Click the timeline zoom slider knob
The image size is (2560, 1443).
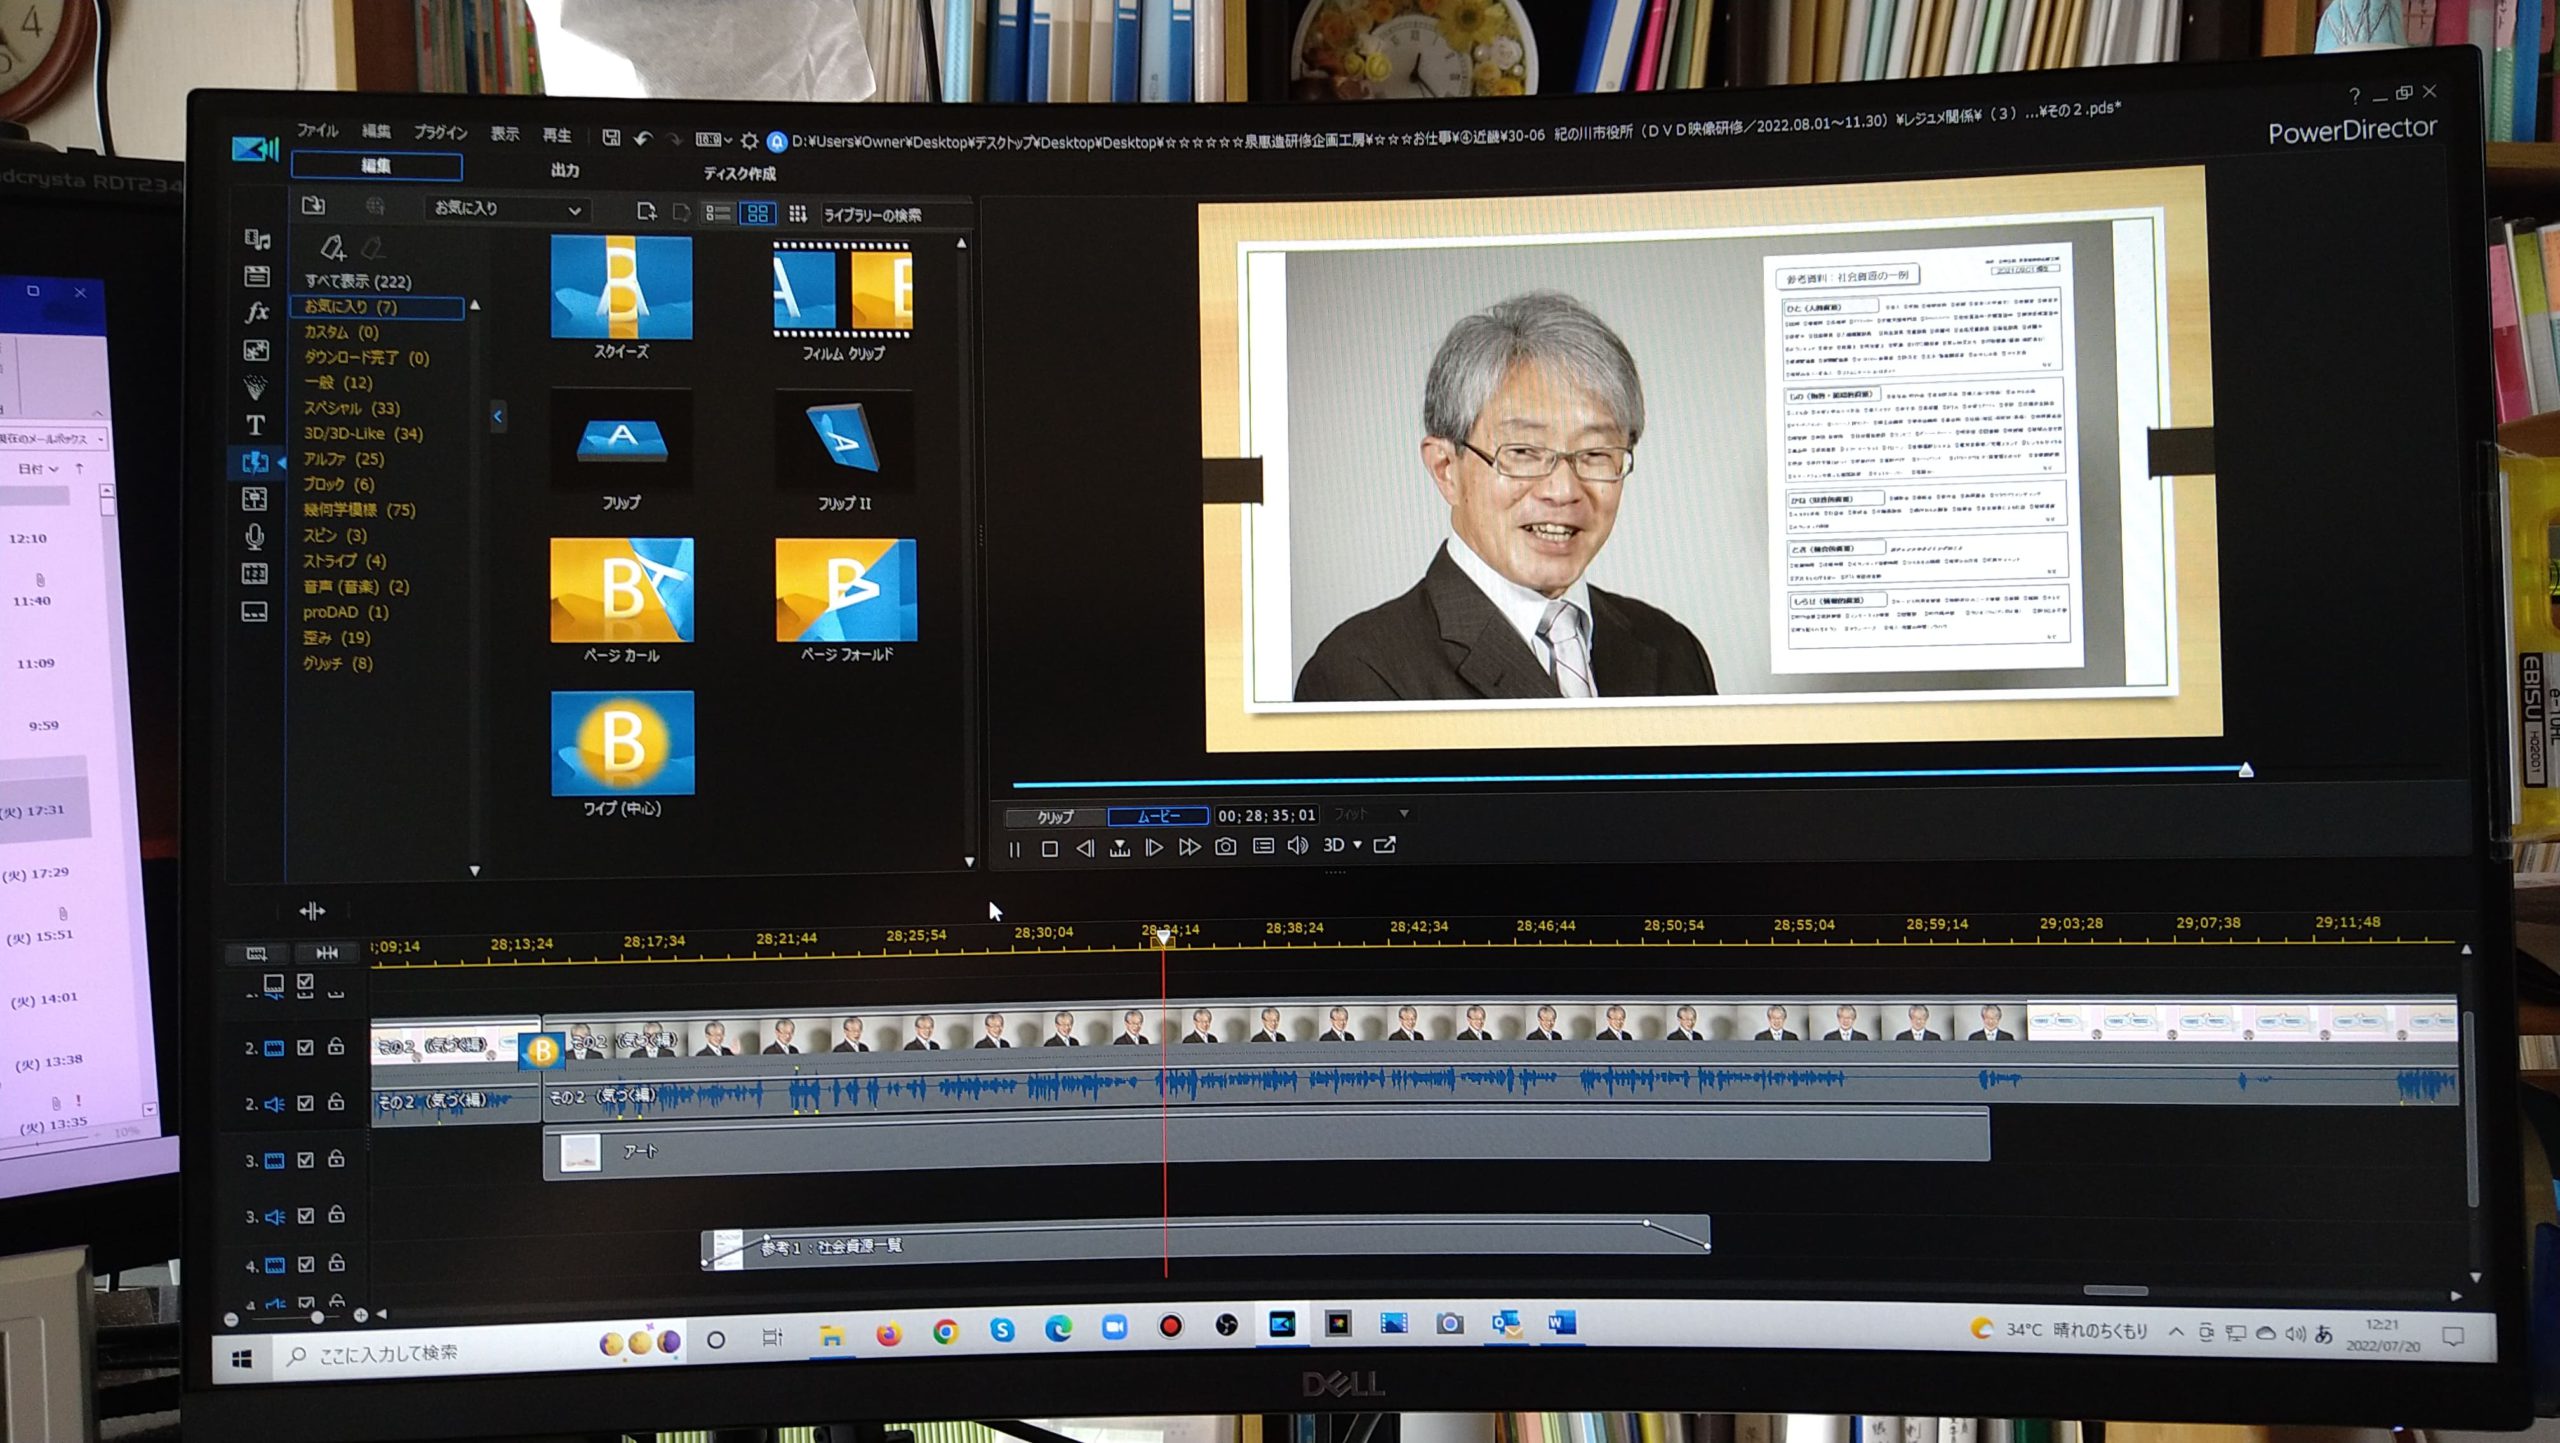[317, 1317]
